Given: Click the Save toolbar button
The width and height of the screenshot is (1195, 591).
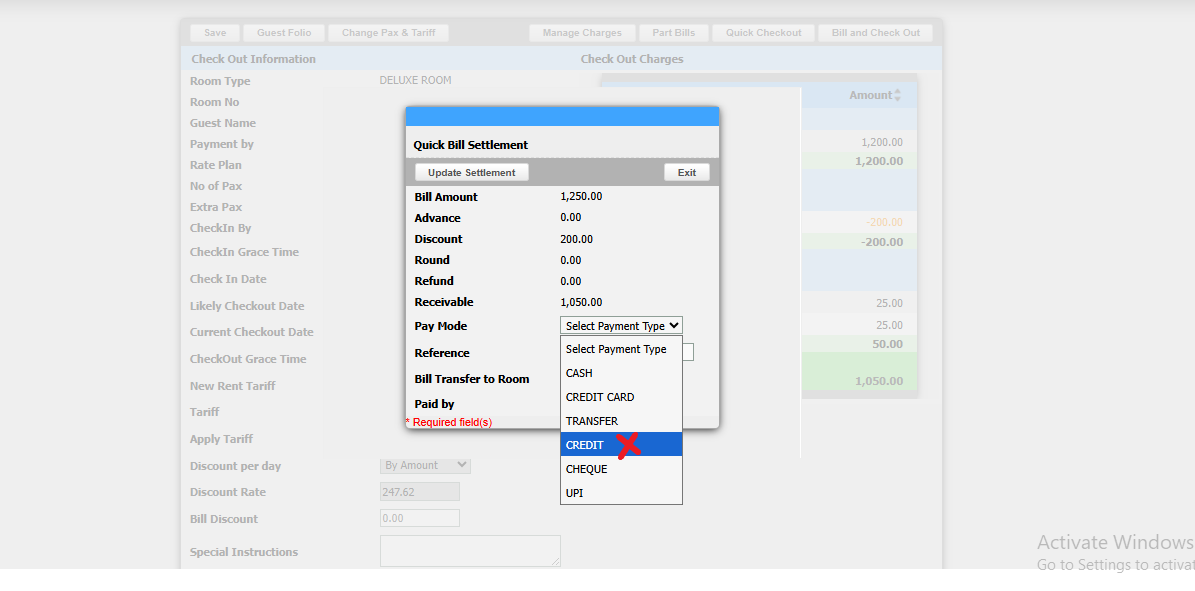Looking at the screenshot, I should [215, 33].
